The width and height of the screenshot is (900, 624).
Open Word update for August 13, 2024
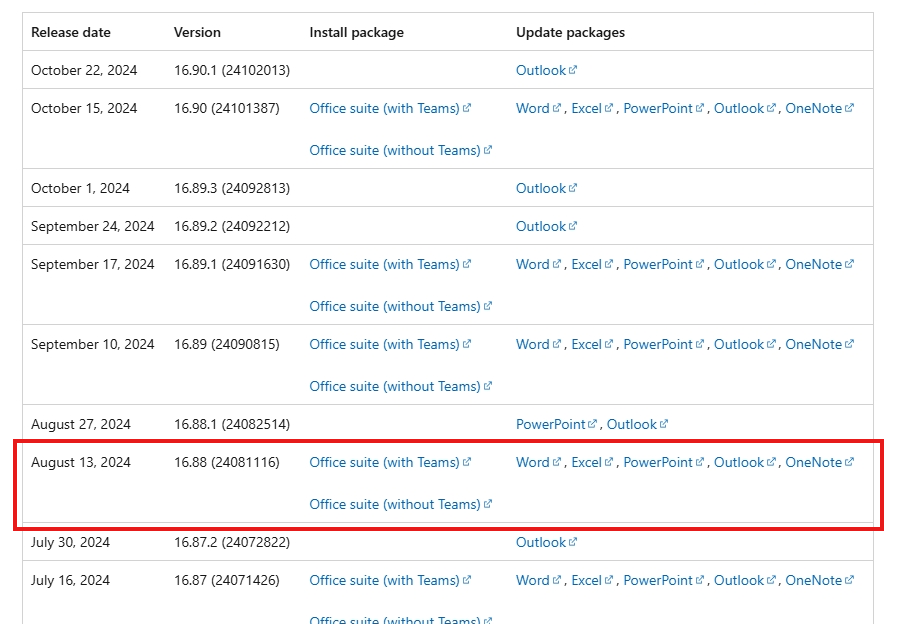click(x=538, y=462)
